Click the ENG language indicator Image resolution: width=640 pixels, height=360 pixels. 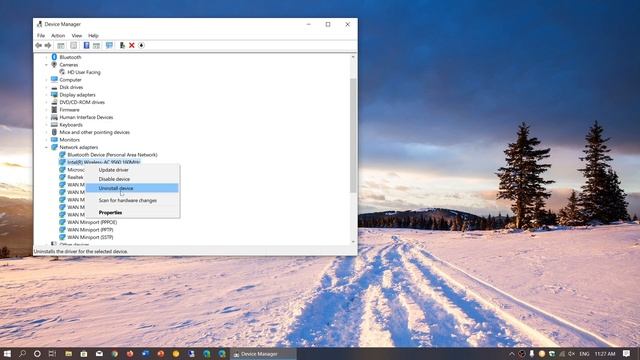pyautogui.click(x=584, y=353)
